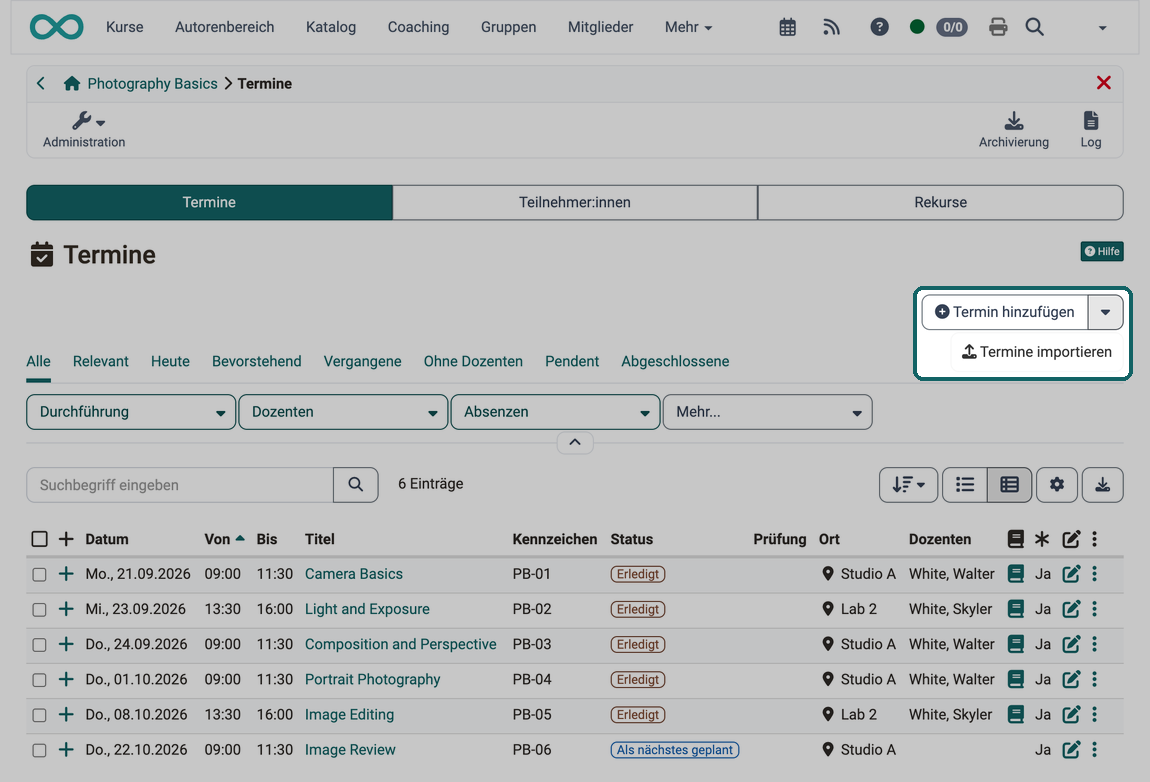Open the arrow next to Termin hinzufügen
This screenshot has height=782, width=1150.
coord(1105,313)
